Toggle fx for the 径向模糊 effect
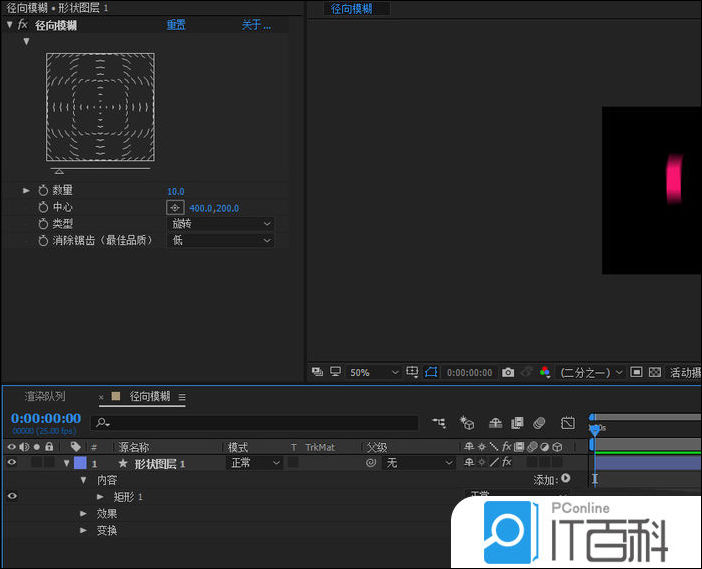 (x=23, y=25)
